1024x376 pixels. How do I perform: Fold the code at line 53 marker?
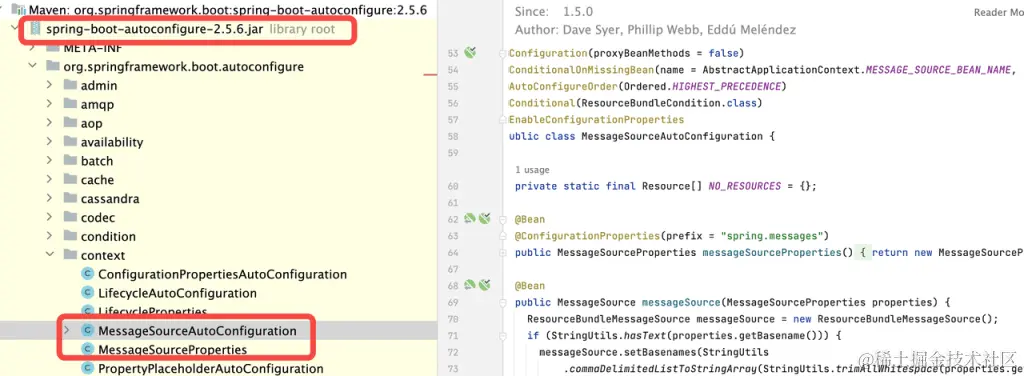click(502, 53)
